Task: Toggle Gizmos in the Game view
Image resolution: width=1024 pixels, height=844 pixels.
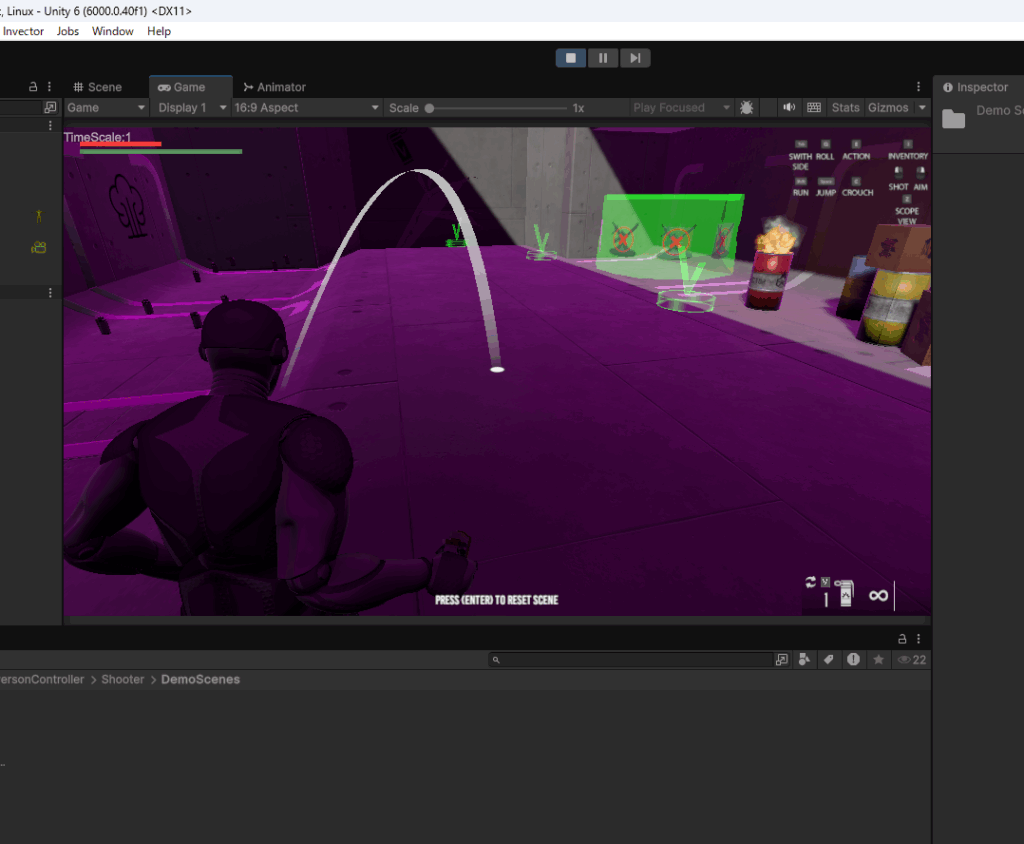Action: click(887, 107)
